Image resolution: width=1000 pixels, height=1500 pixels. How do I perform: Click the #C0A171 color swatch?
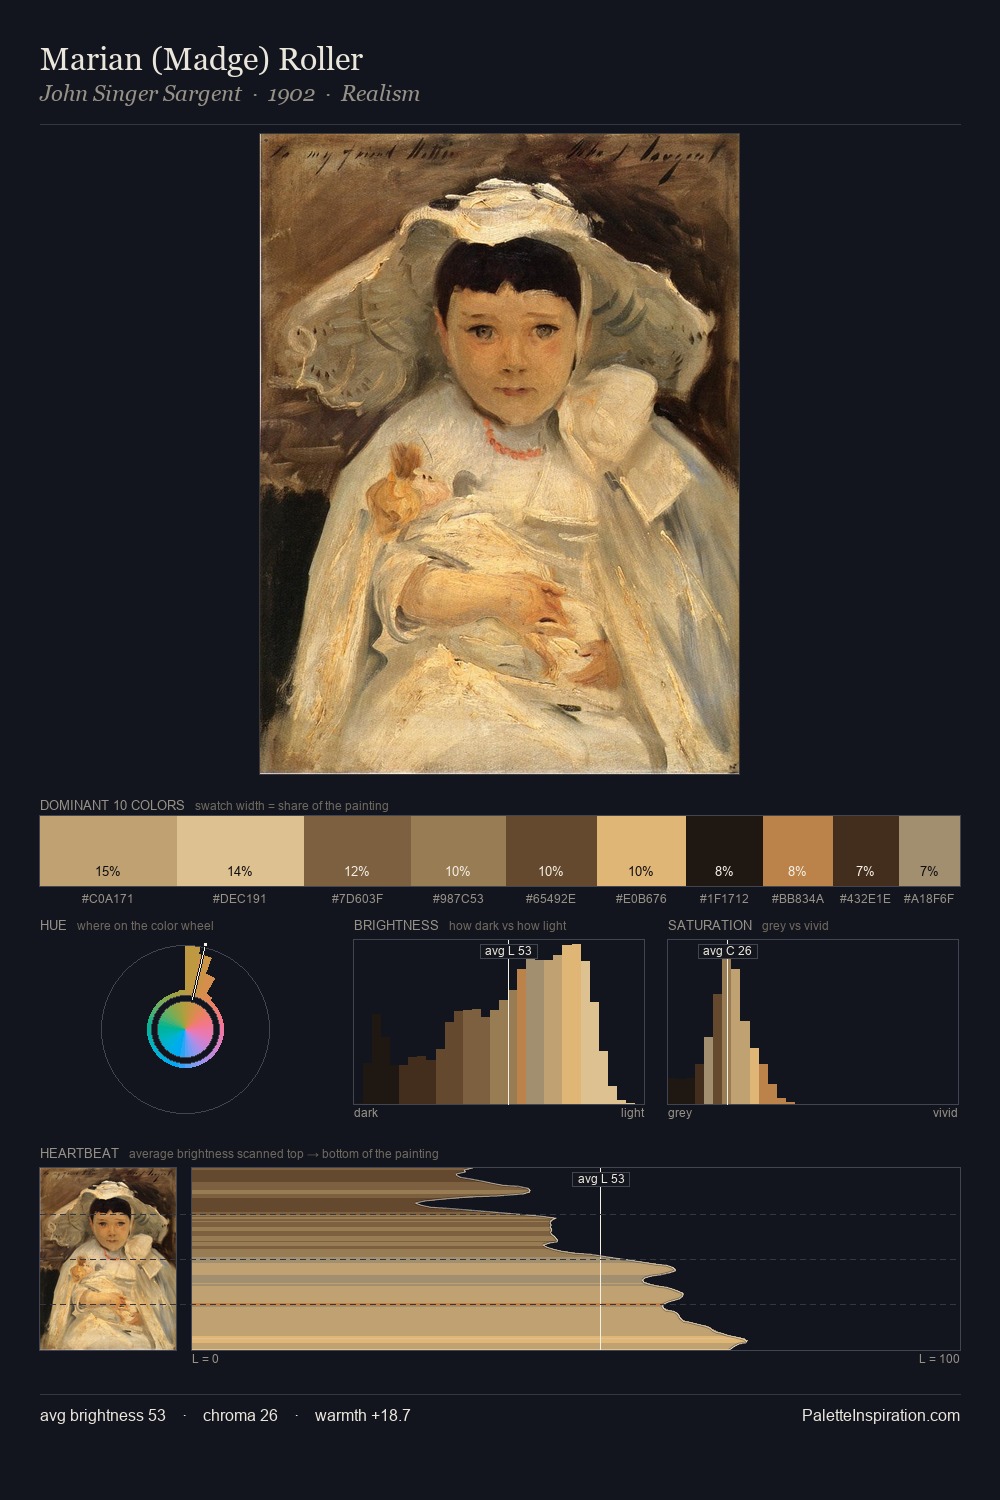pyautogui.click(x=108, y=851)
